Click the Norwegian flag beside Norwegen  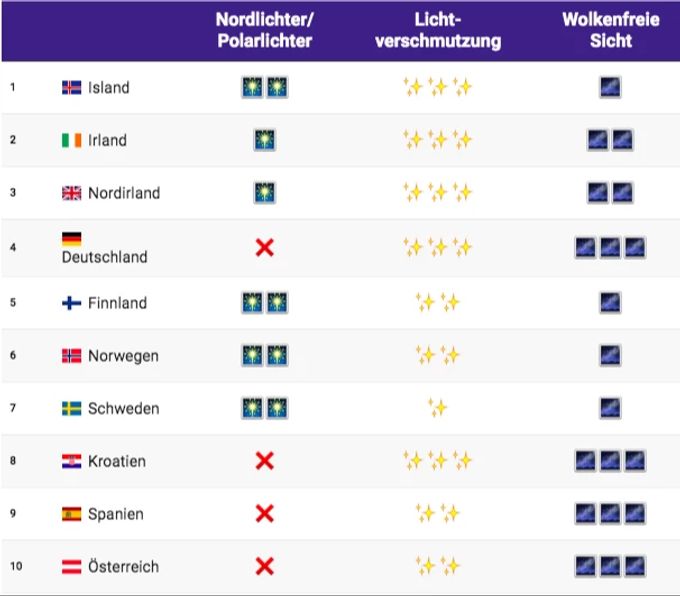(x=72, y=356)
